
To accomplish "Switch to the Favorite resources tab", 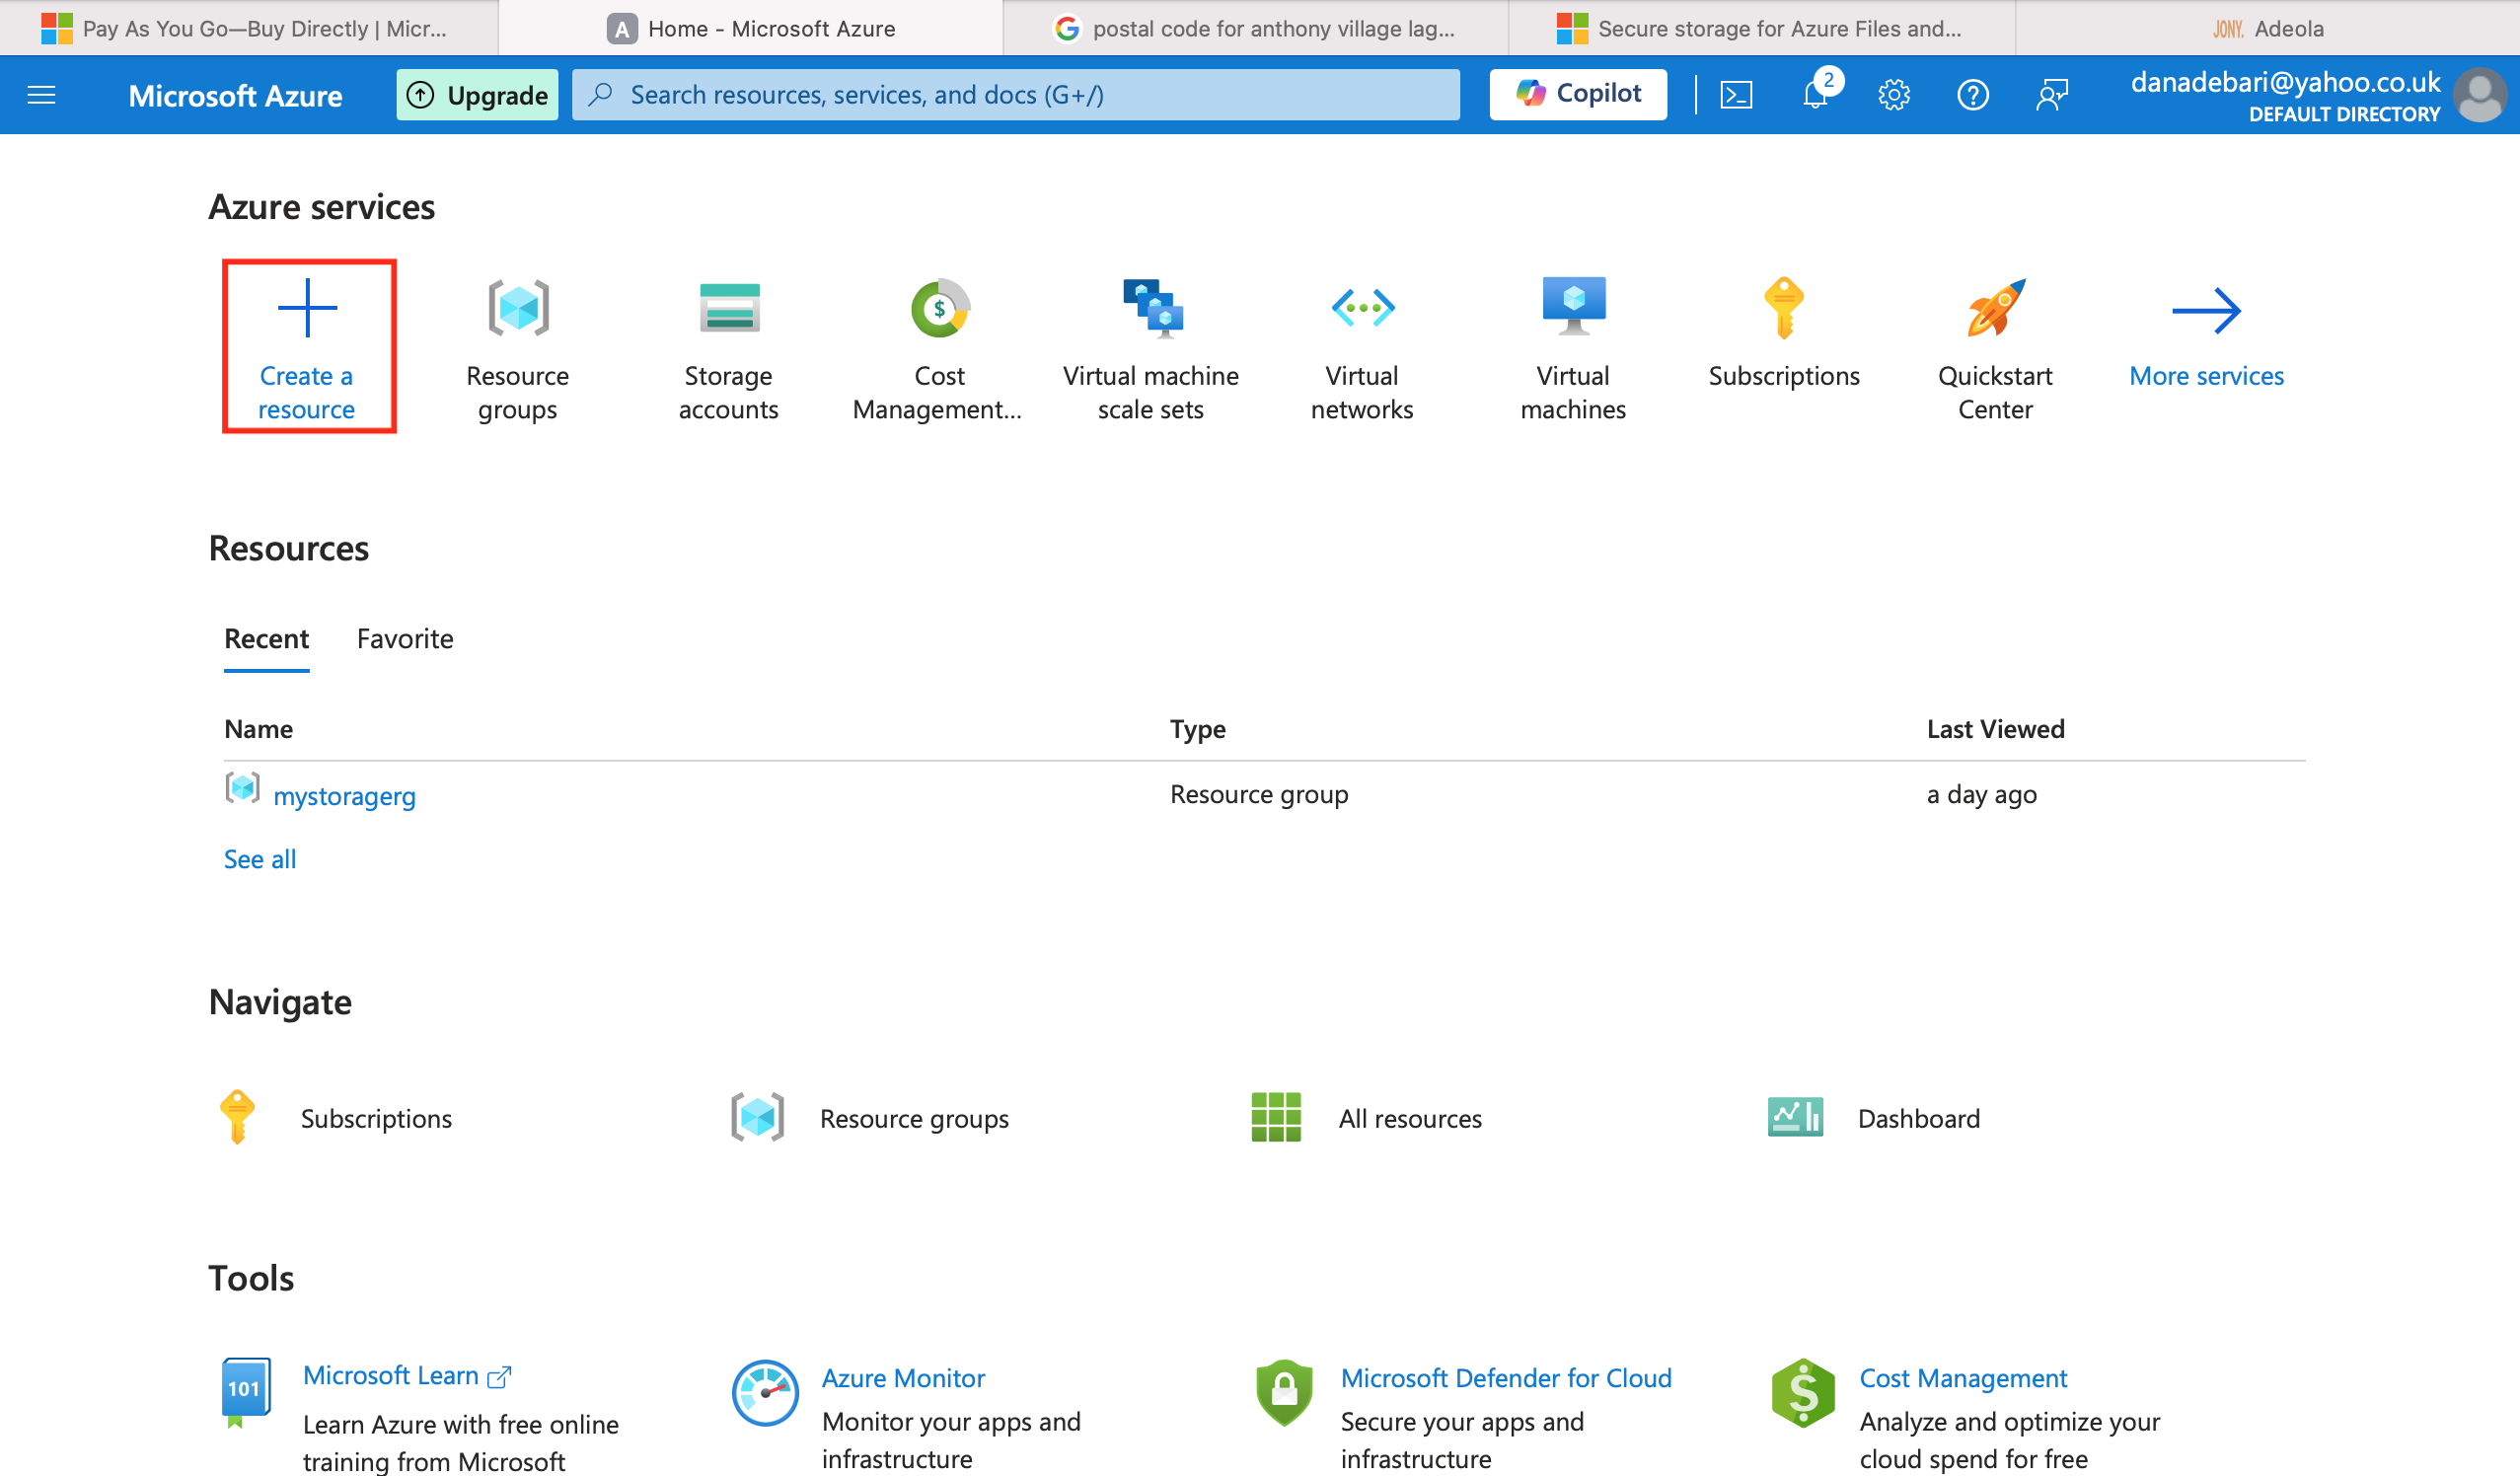I will 405,638.
